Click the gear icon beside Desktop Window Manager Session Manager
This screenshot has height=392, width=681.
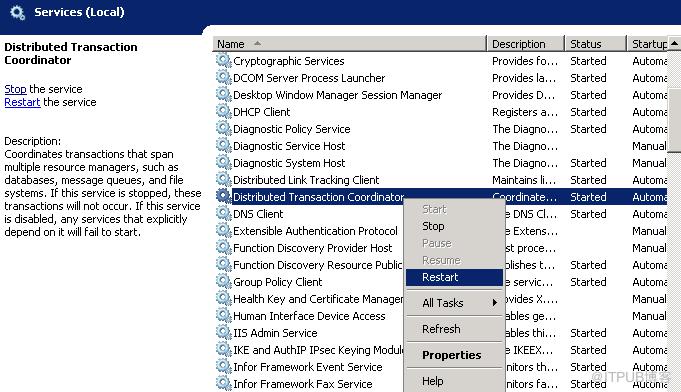coord(223,94)
